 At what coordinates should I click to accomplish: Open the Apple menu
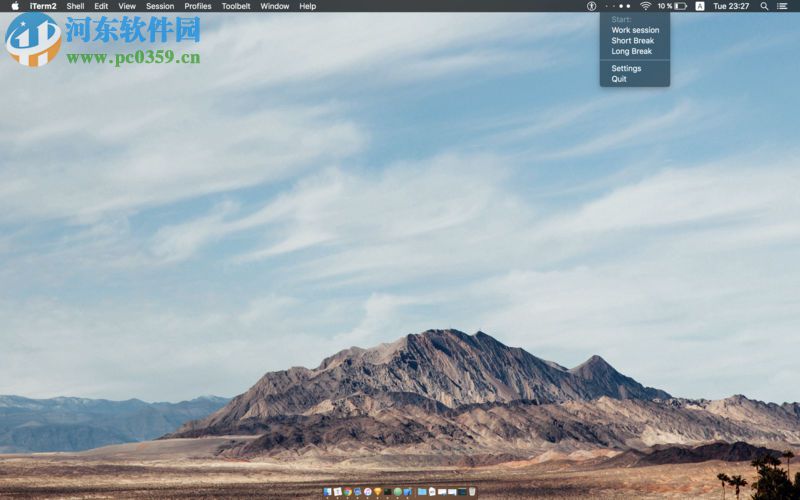[x=15, y=6]
